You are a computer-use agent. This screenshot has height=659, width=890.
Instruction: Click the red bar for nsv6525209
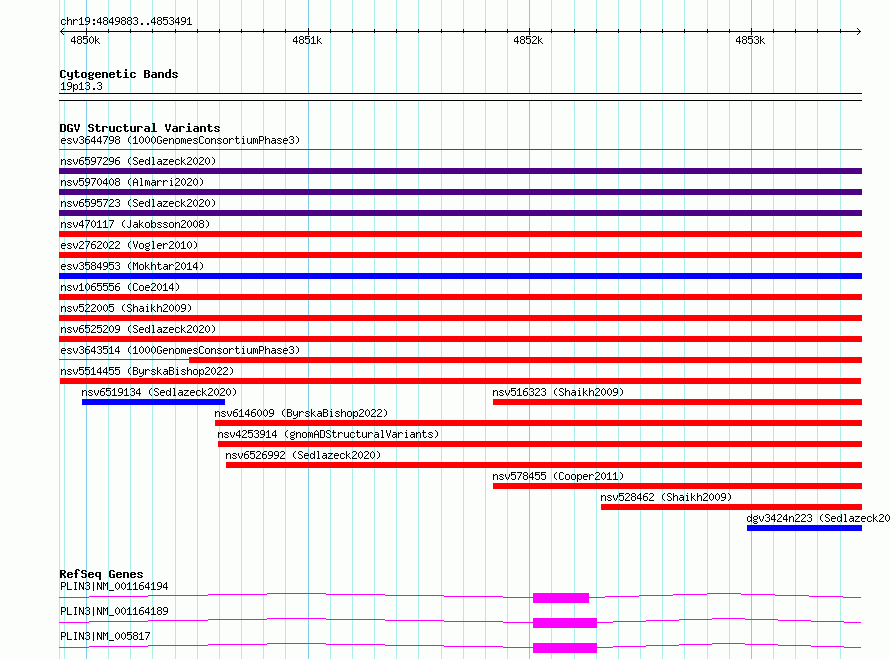[x=460, y=339]
